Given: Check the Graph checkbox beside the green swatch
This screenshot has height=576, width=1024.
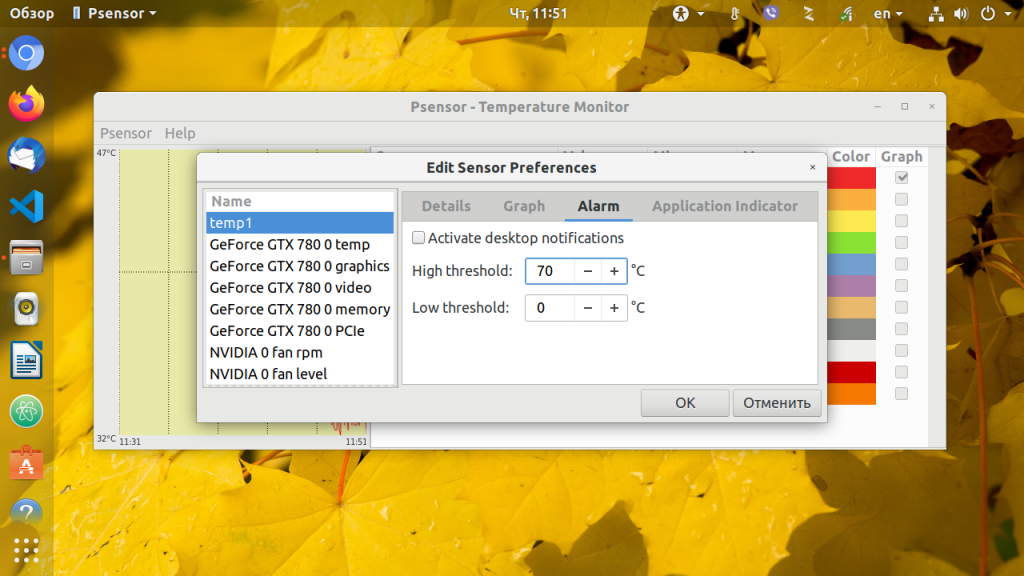Looking at the screenshot, I should 901,242.
